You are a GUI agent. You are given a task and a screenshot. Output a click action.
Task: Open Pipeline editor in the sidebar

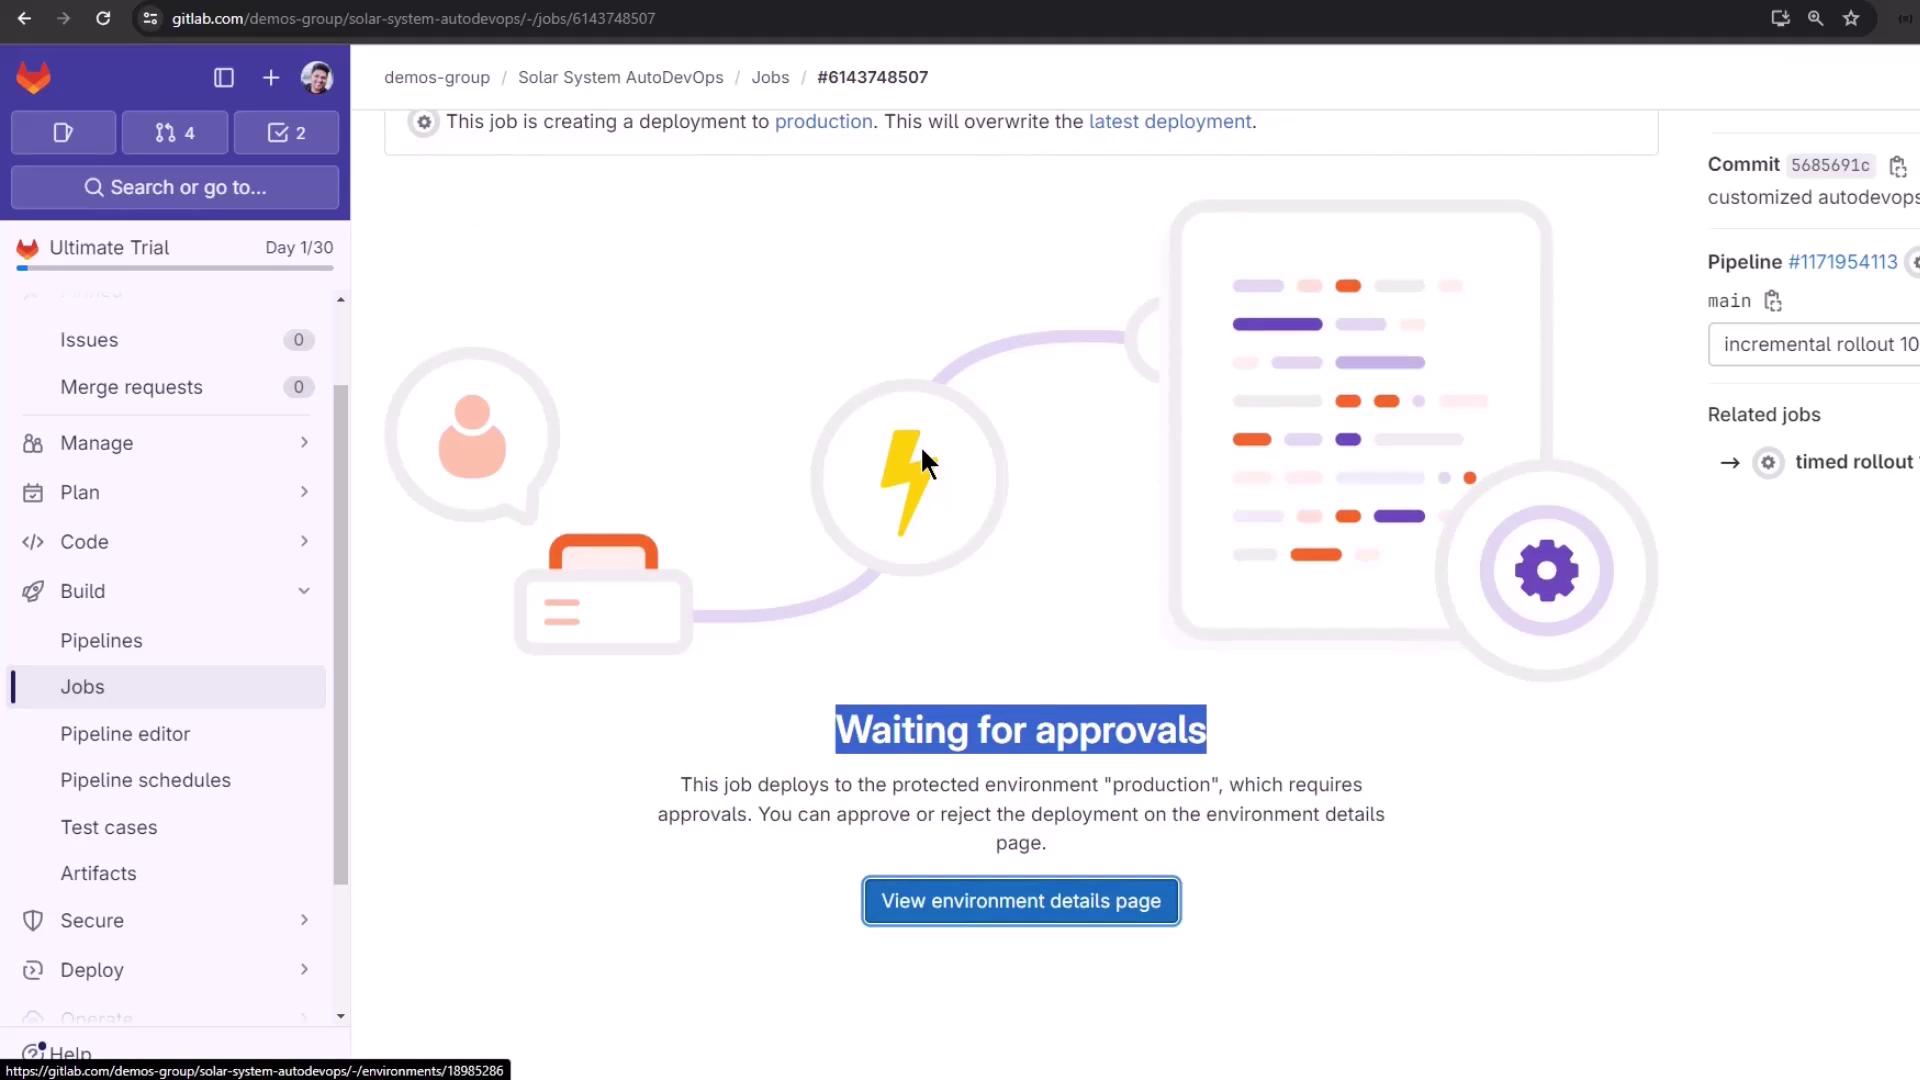coord(125,734)
